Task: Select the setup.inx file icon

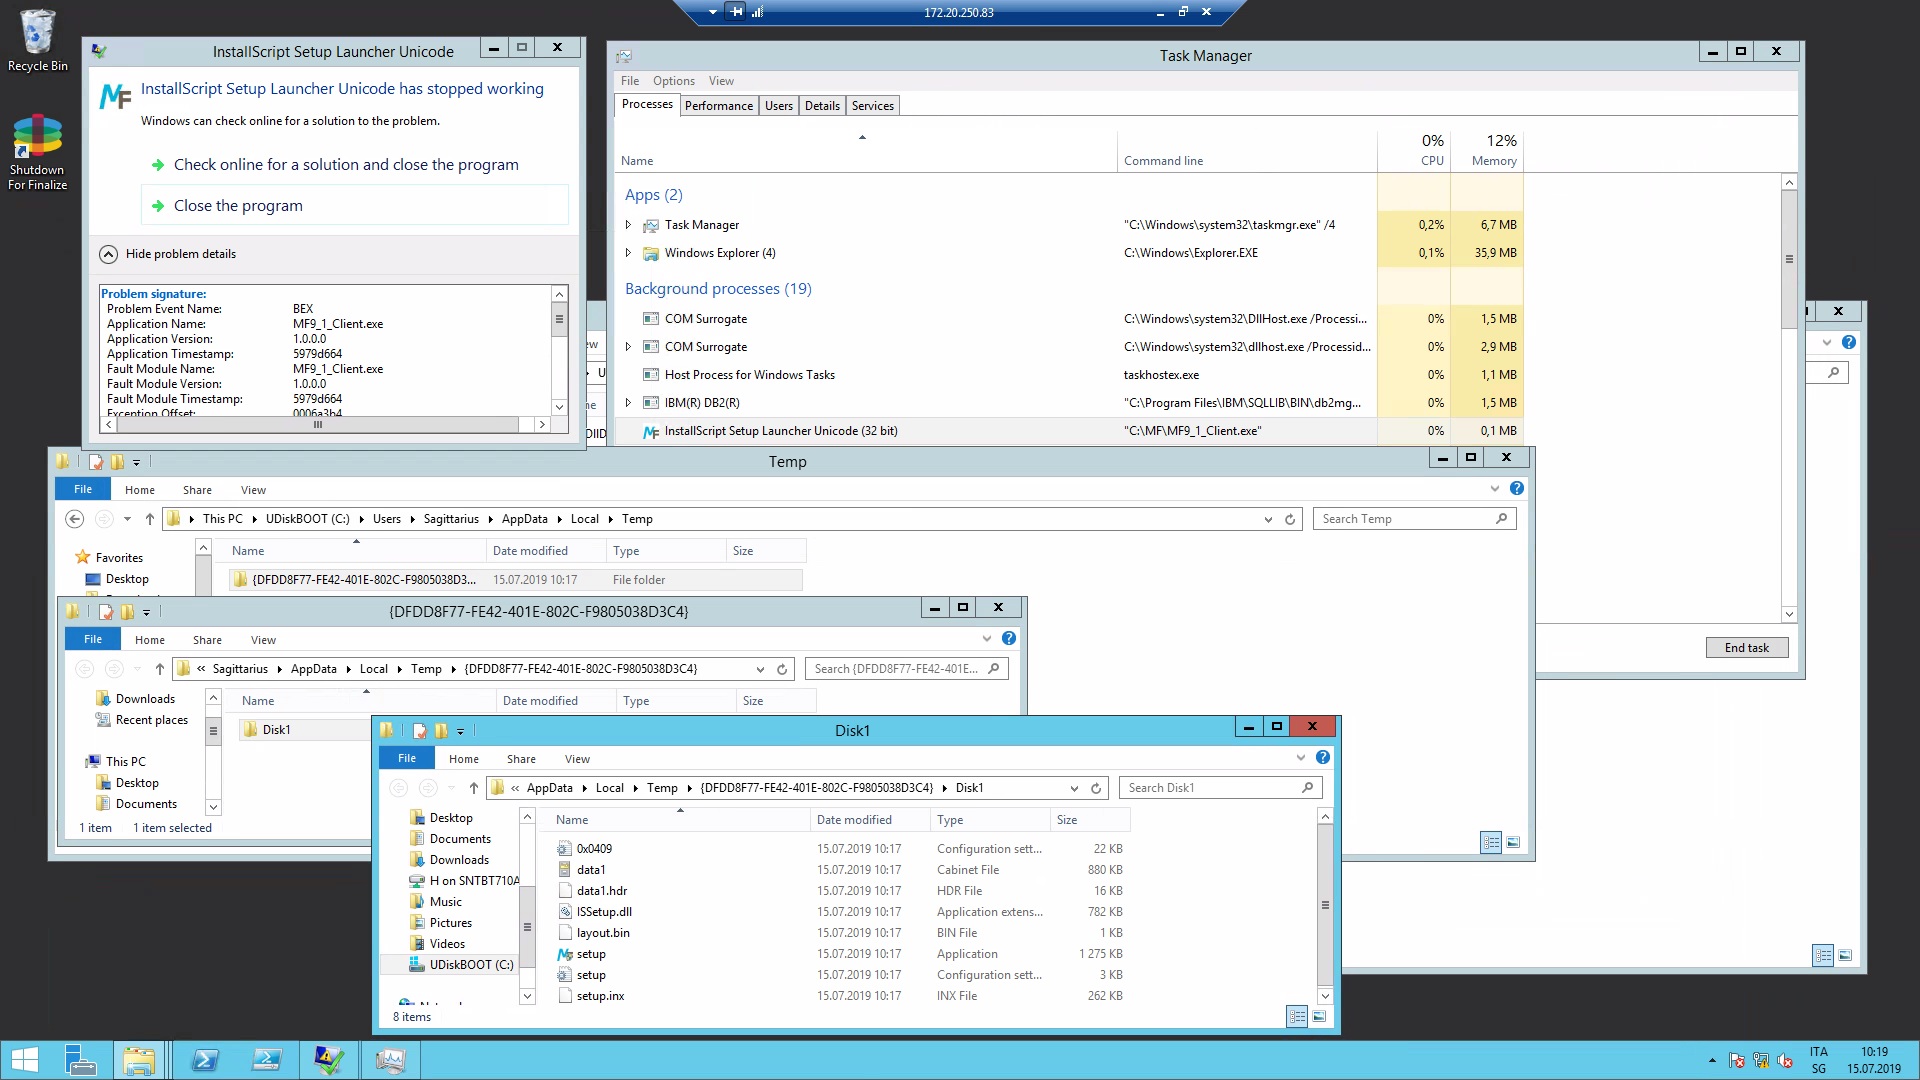Action: [565, 996]
